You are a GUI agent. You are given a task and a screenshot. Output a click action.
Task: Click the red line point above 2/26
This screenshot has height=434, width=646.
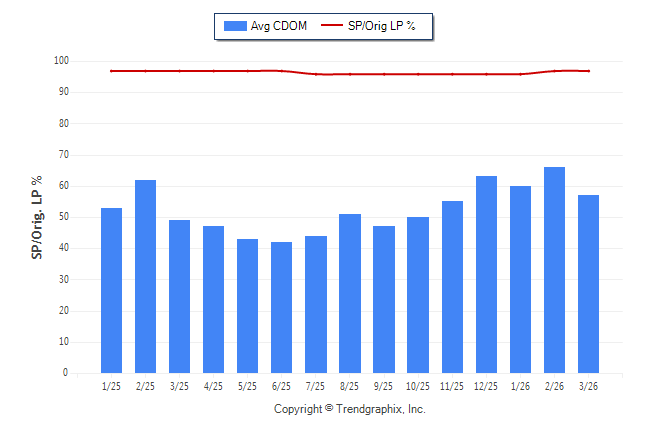click(x=554, y=71)
